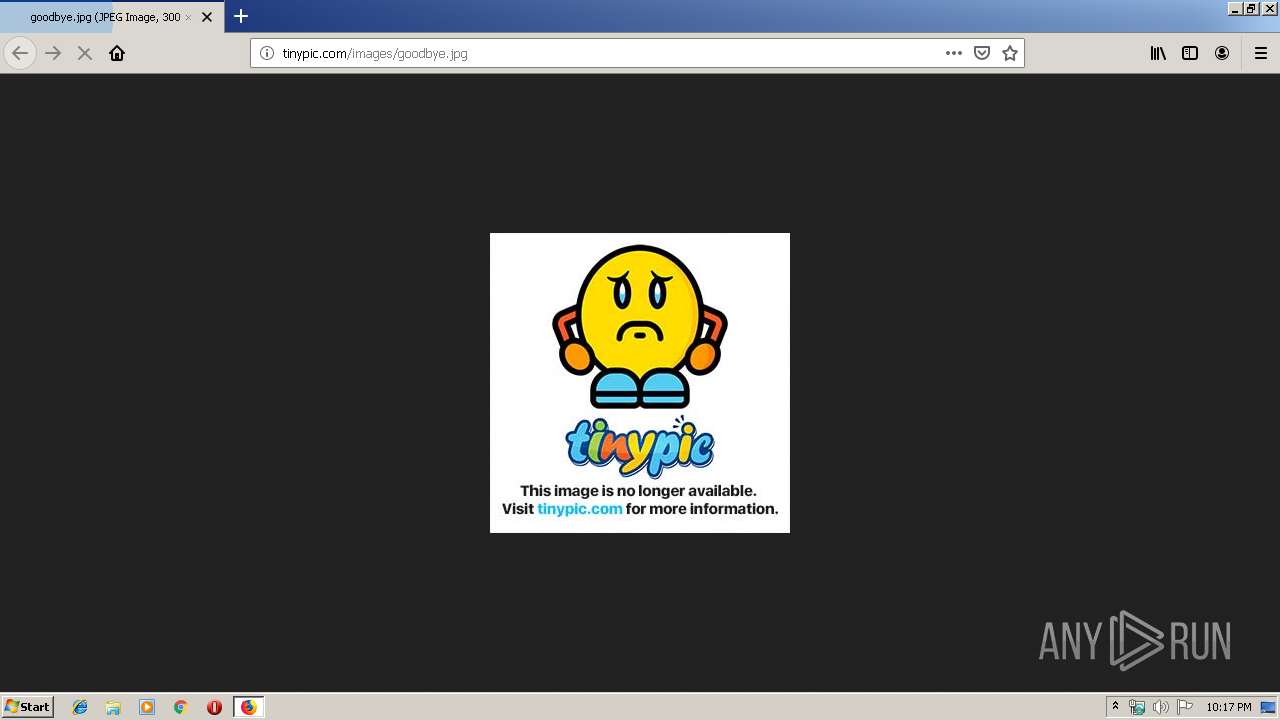Select the goodbye.jpg tab

click(x=110, y=17)
